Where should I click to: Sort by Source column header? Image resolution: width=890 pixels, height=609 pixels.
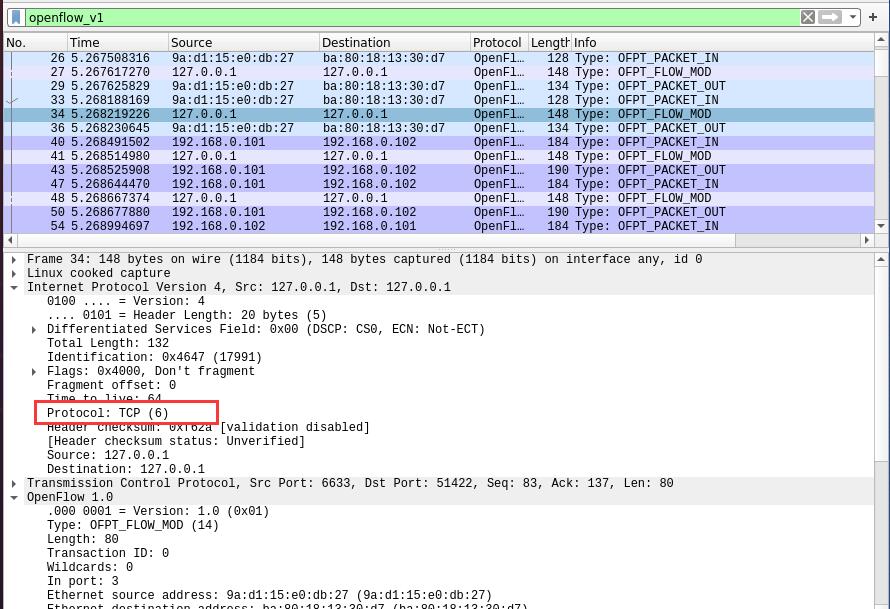tap(244, 43)
